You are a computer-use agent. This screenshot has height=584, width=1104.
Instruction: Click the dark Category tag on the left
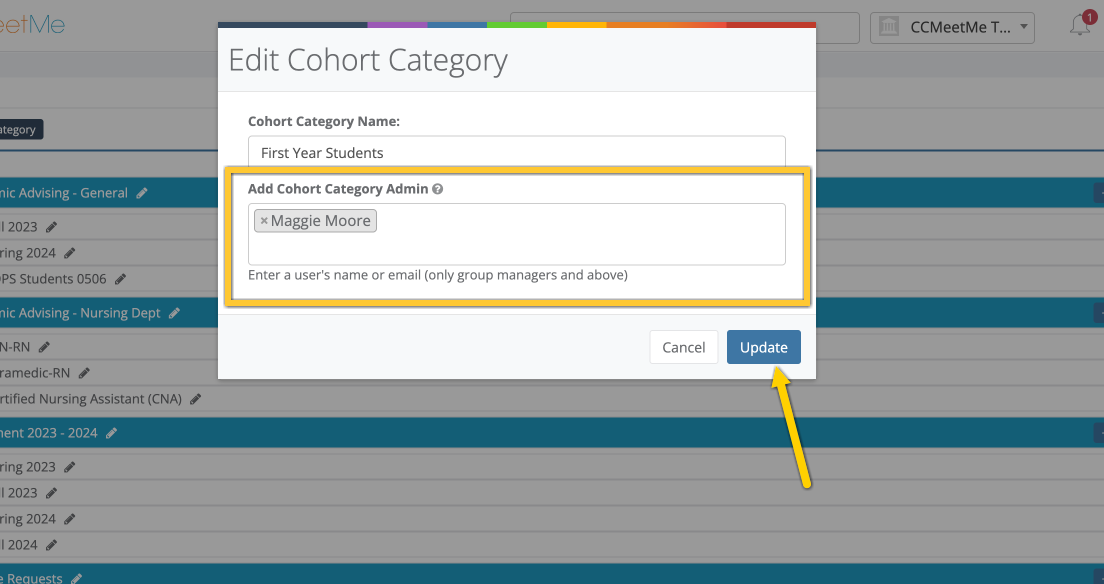[x=20, y=129]
